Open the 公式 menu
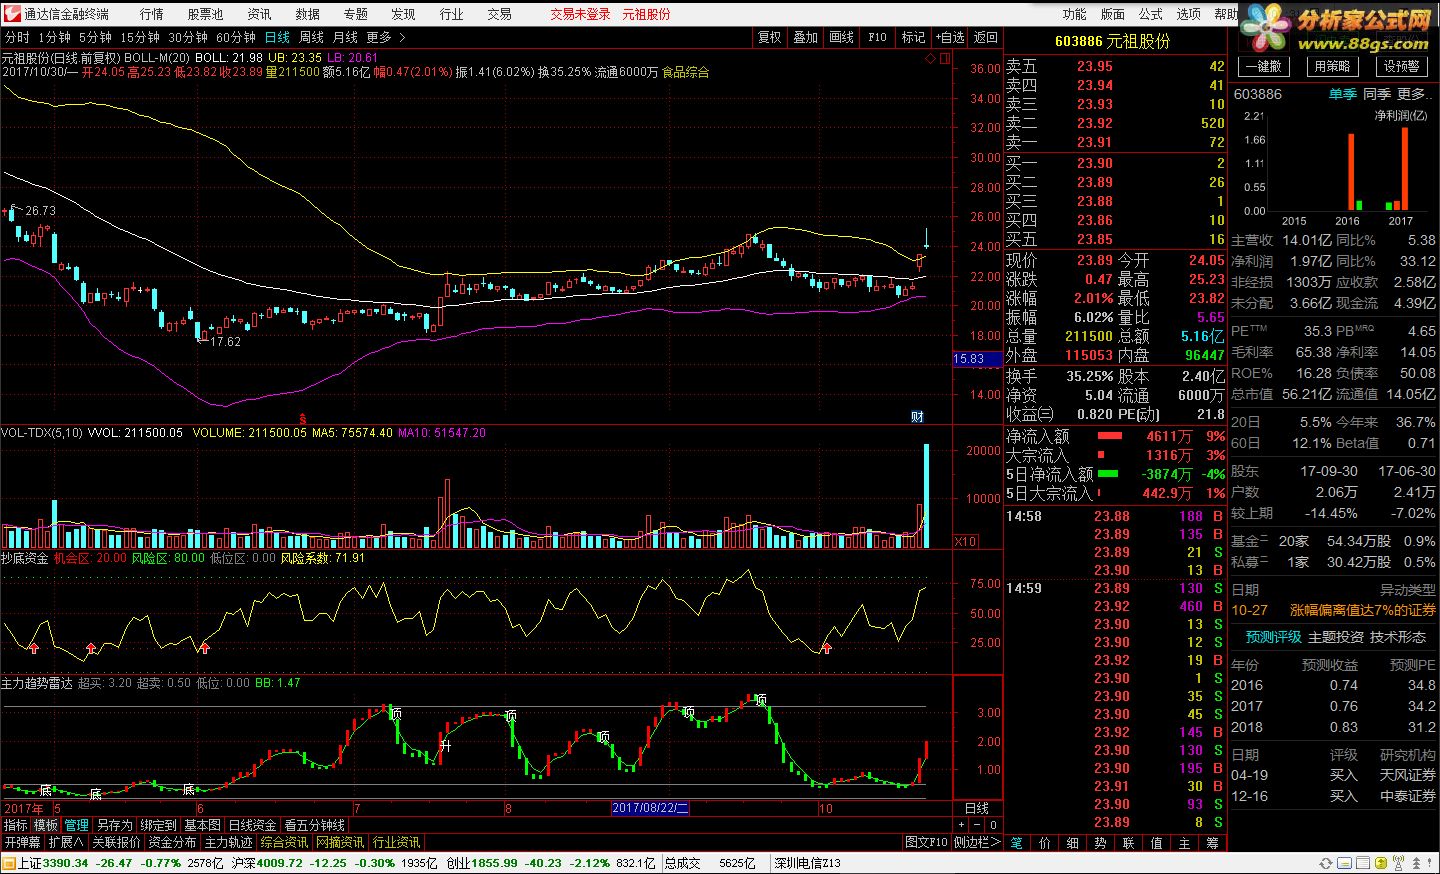The width and height of the screenshot is (1440, 874). 1150,14
